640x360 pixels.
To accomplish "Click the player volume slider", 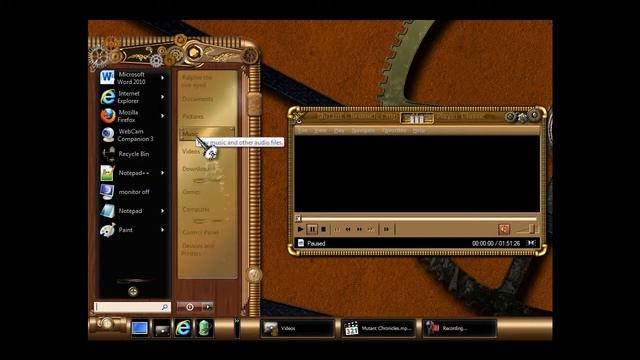I will (527, 229).
